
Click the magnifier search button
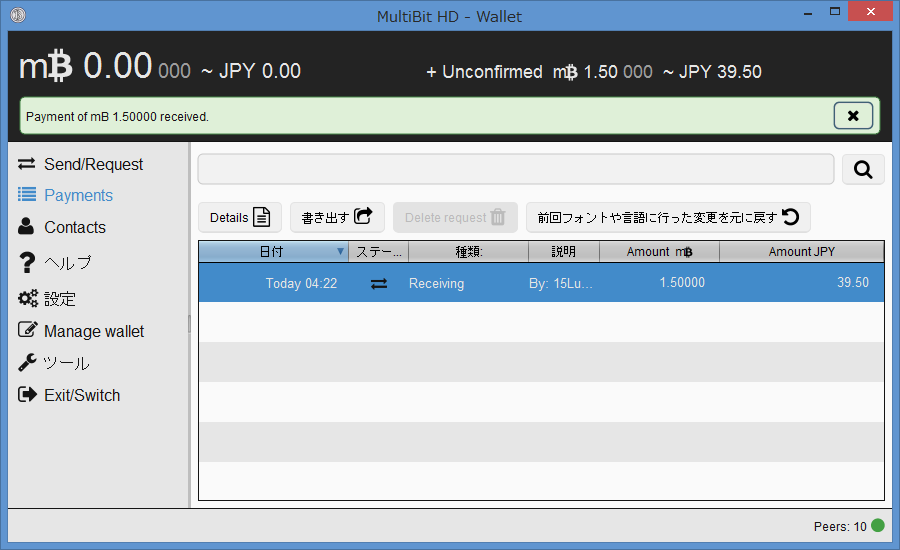863,169
